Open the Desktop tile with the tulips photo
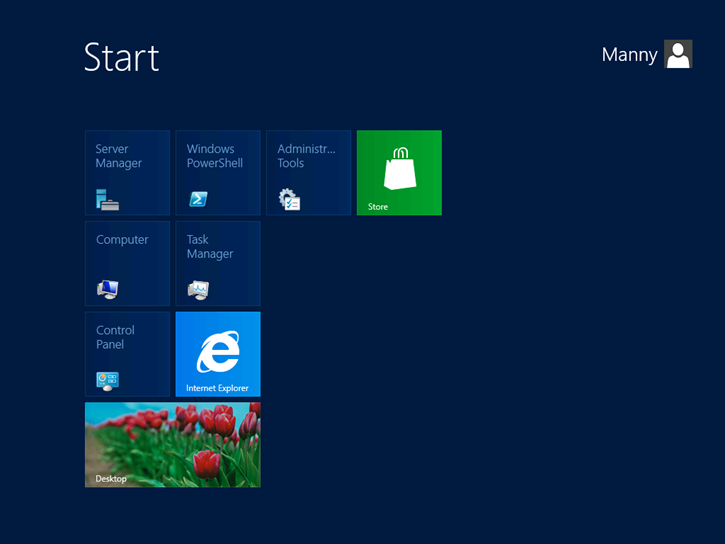Screen dimensions: 725x544 (x=172, y=444)
